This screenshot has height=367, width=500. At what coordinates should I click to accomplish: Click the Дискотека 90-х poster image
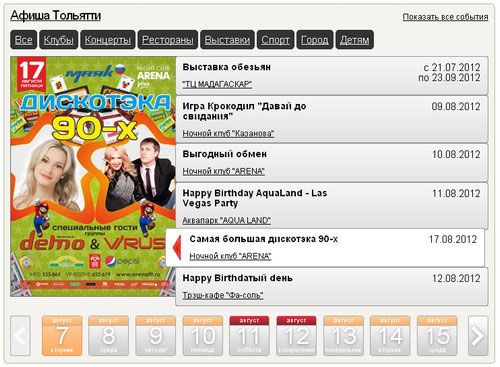pyautogui.click(x=93, y=176)
